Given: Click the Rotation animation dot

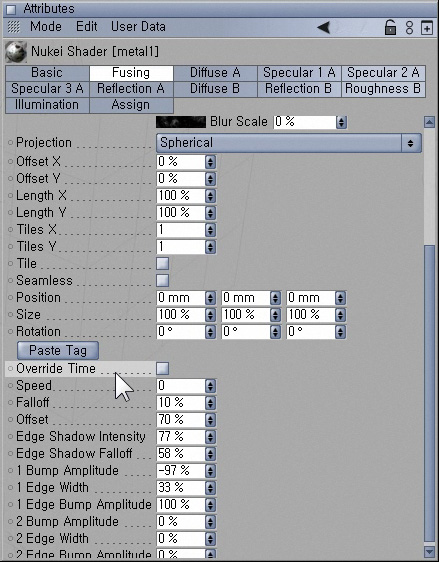Looking at the screenshot, I should click(x=11, y=332).
